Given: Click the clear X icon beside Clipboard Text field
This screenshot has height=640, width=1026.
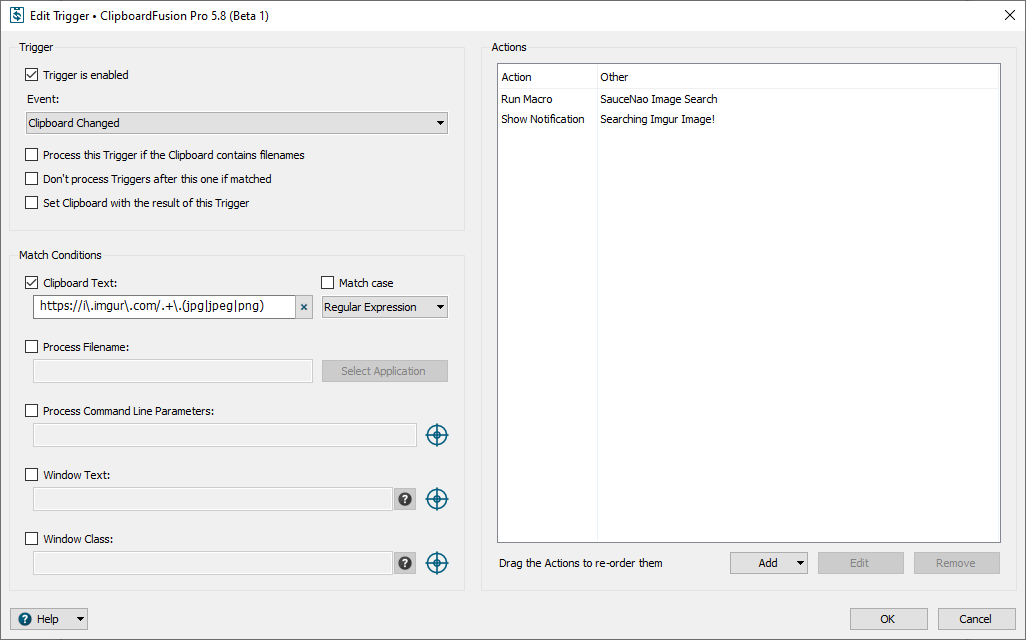Looking at the screenshot, I should [304, 307].
